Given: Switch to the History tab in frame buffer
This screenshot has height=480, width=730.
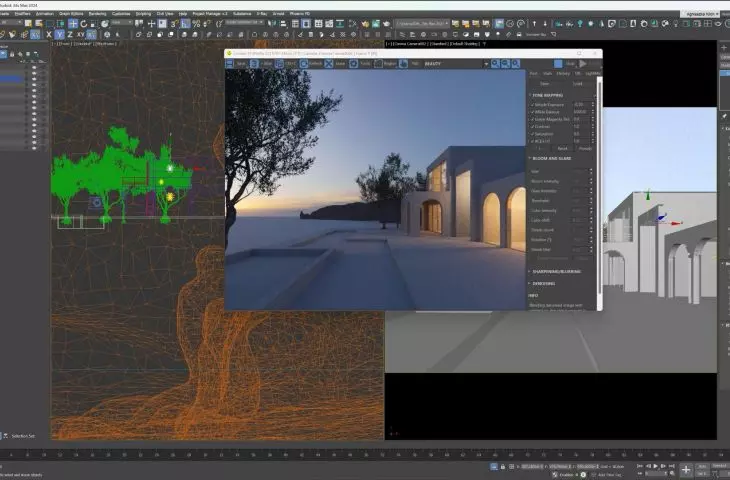Looking at the screenshot, I should pyautogui.click(x=563, y=74).
